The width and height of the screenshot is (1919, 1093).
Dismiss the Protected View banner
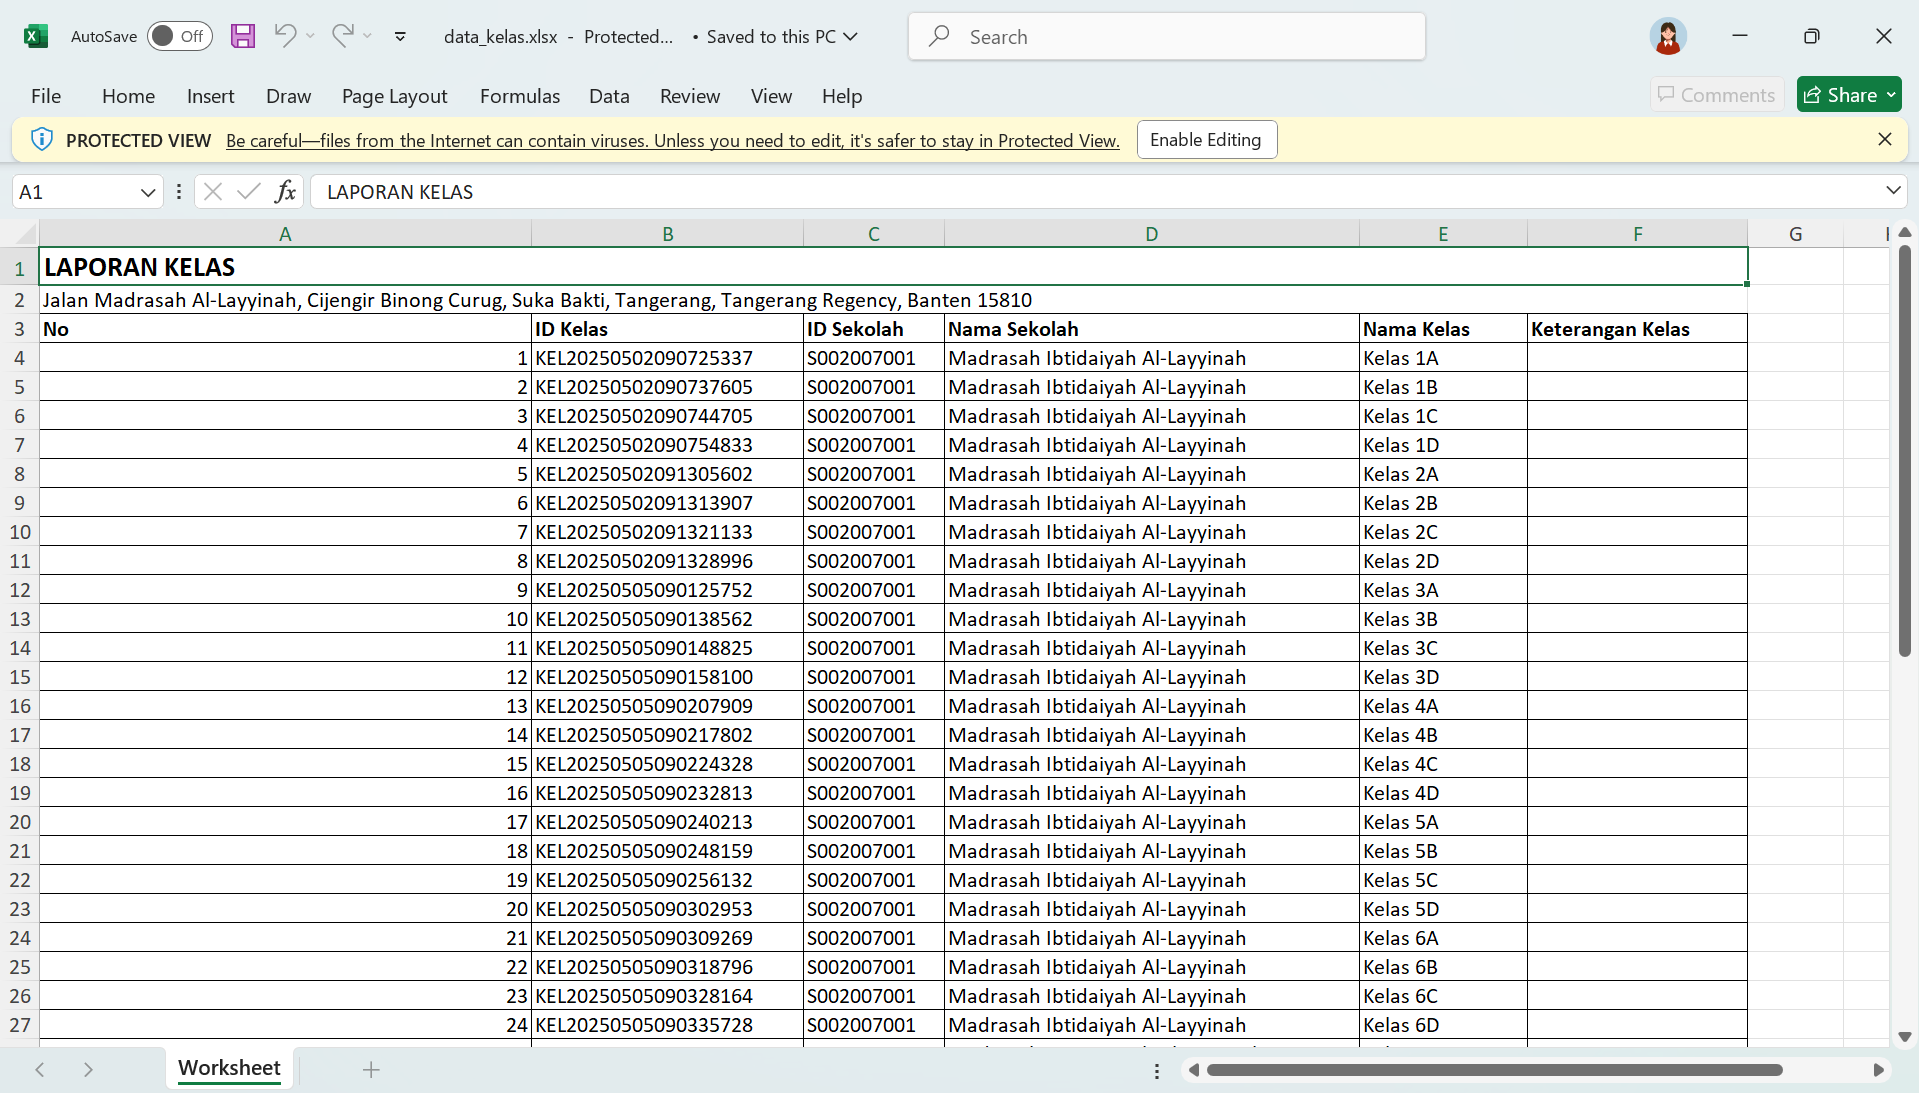coord(1885,139)
